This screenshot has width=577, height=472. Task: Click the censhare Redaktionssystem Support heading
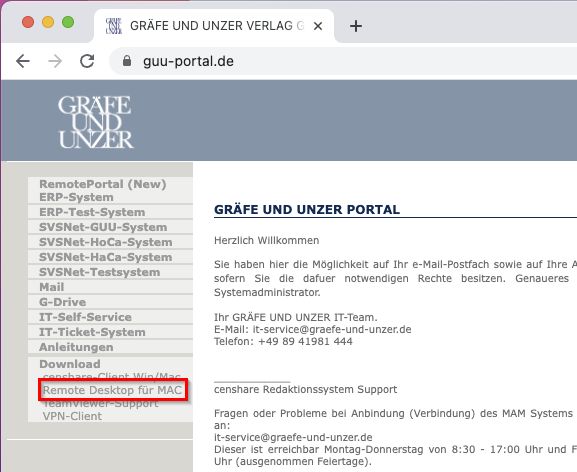pos(305,390)
